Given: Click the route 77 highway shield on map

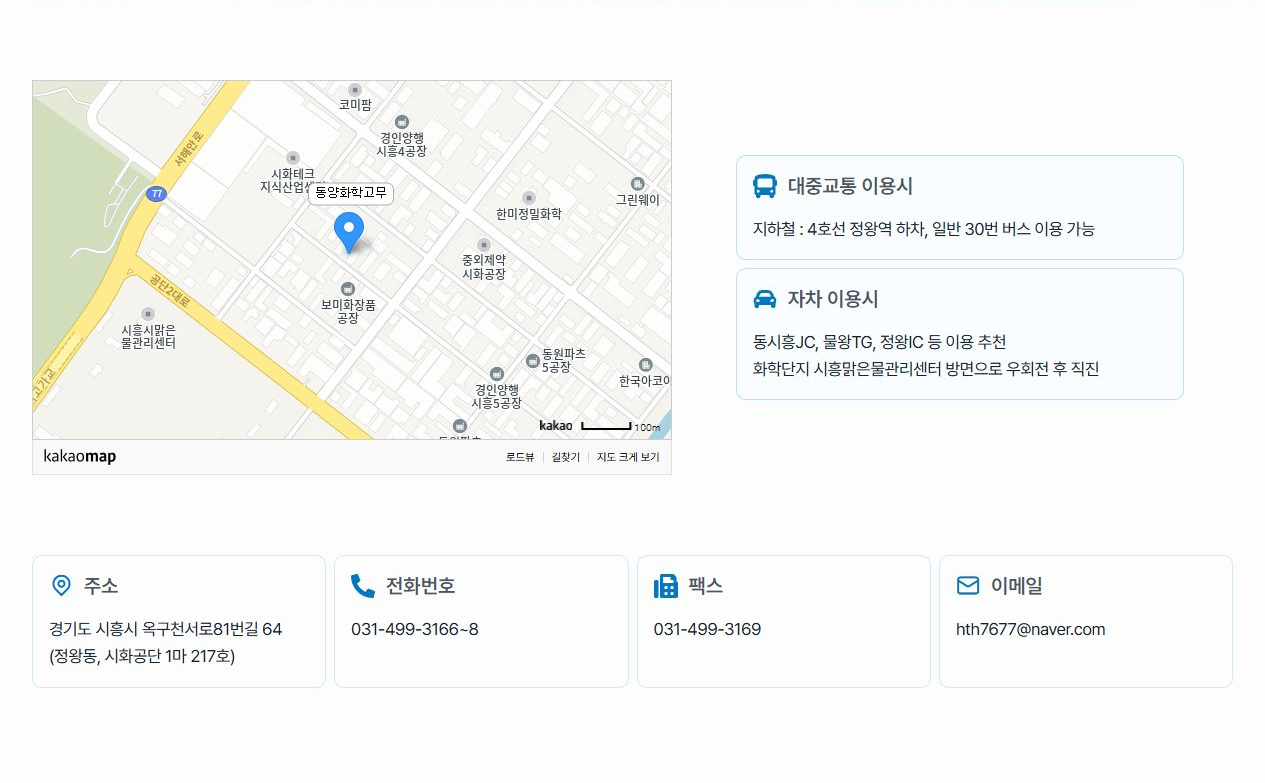Looking at the screenshot, I should [x=155, y=194].
